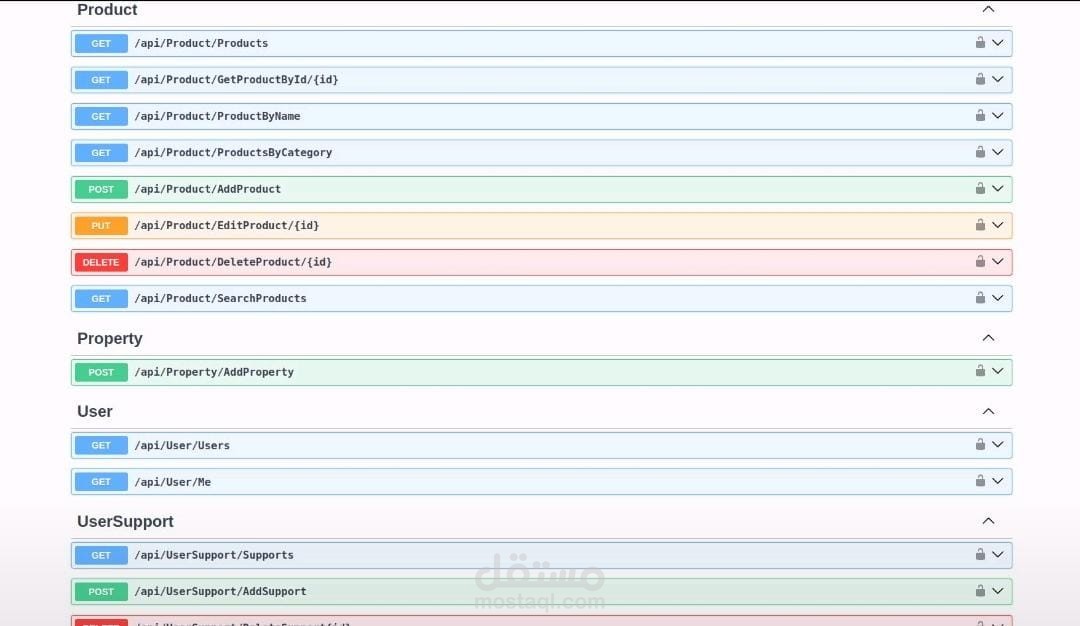The image size is (1080, 626).
Task: Expand the /api/User/Users endpoint chevron
Action: tap(997, 445)
